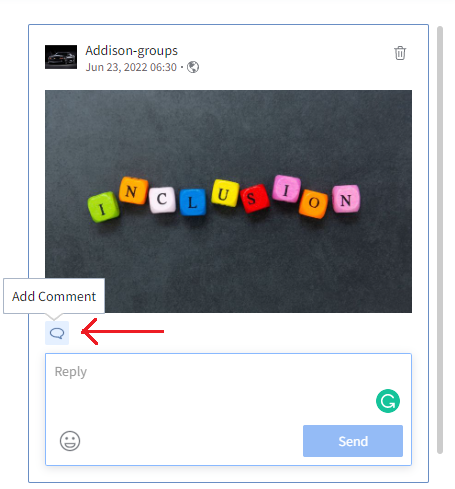
Task: Click the green Grammarly icon
Action: tap(388, 401)
